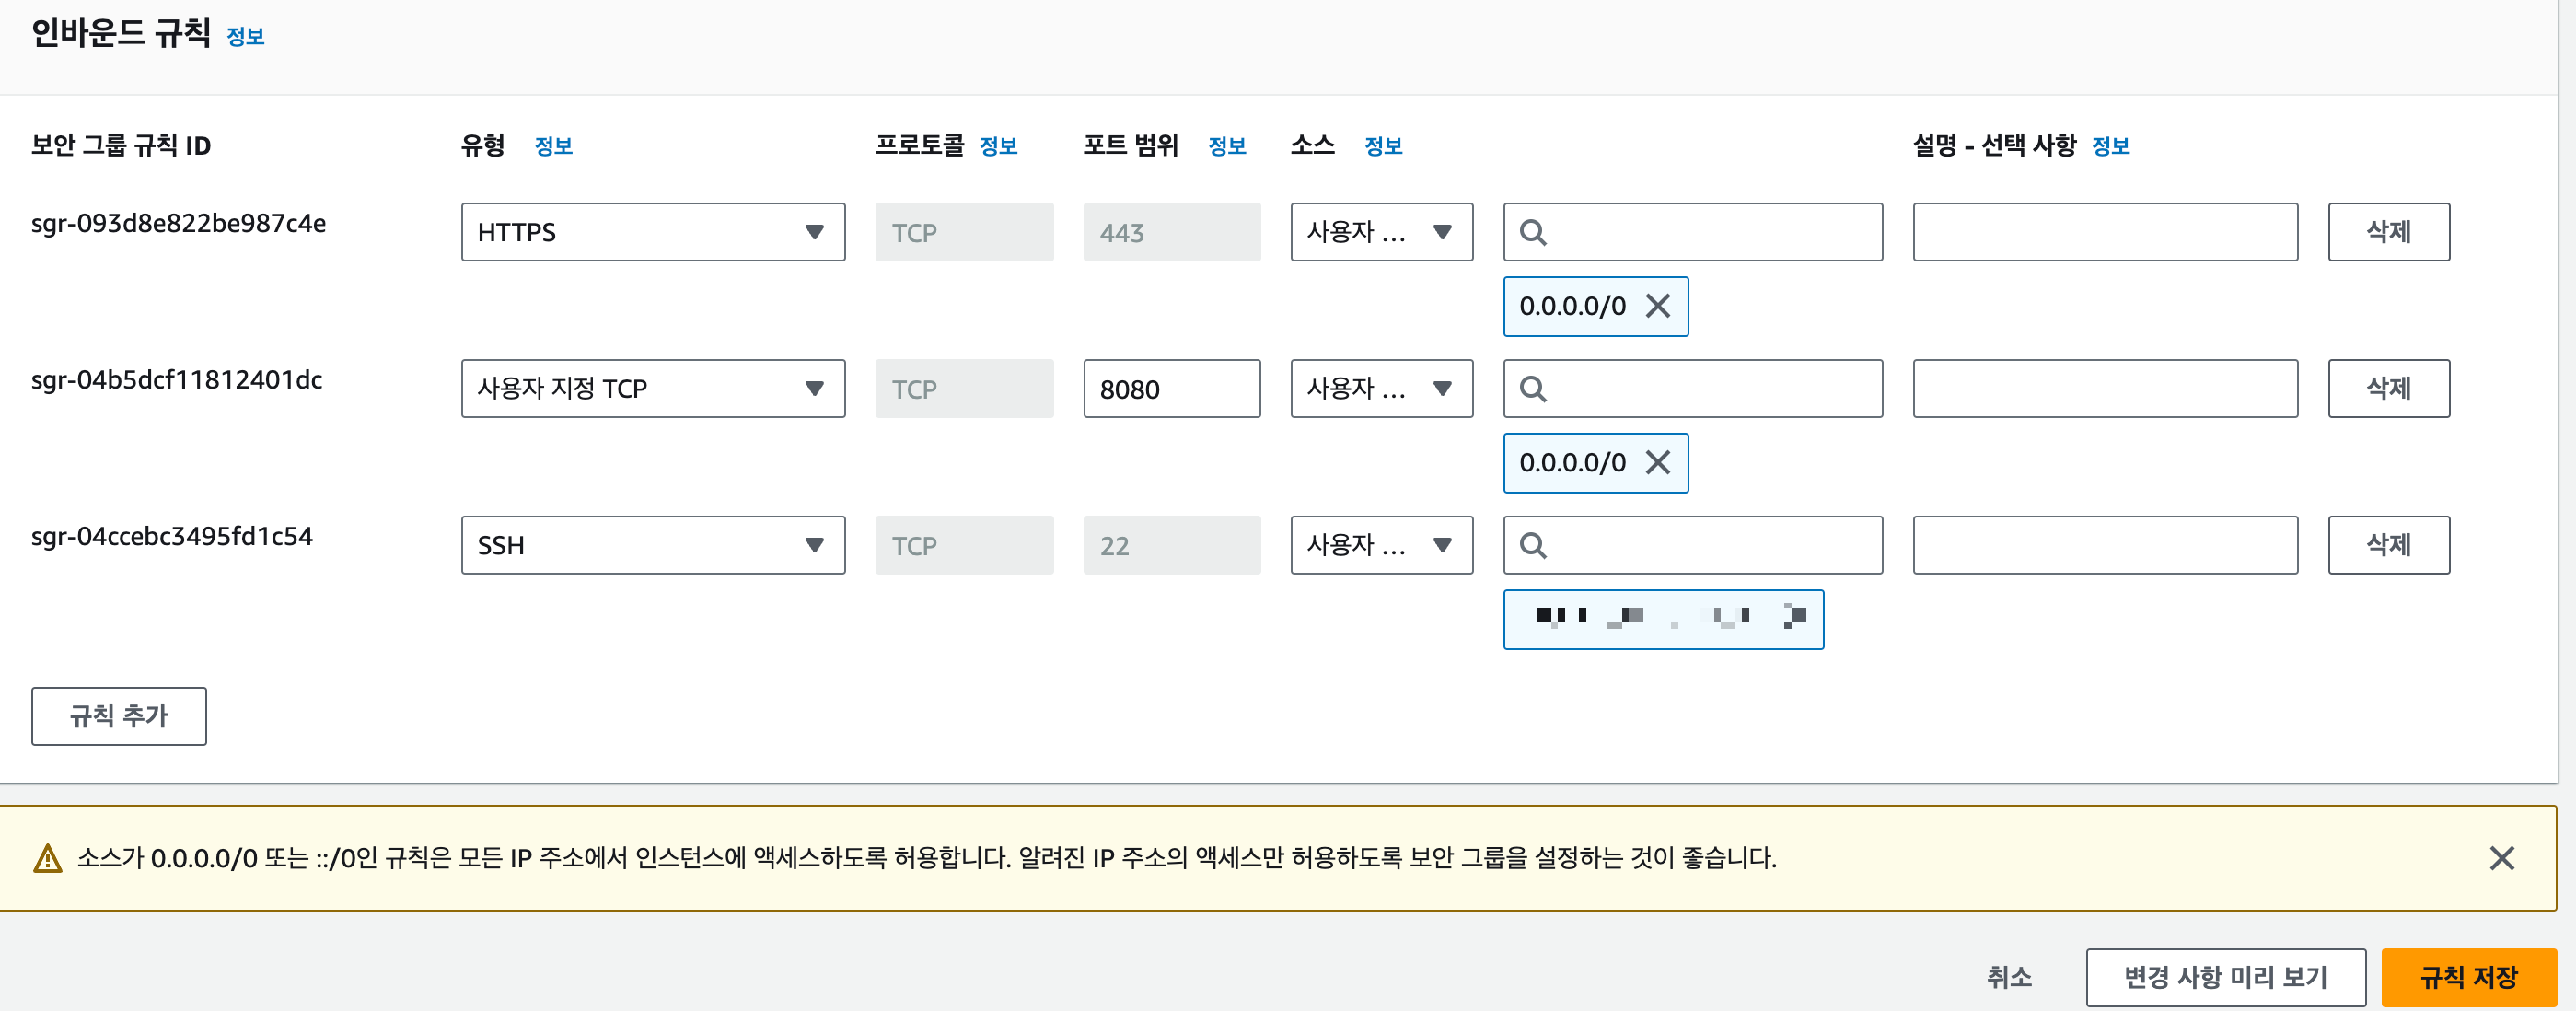Open the SSH type dropdown
This screenshot has height=1011, width=2576.
click(x=653, y=545)
